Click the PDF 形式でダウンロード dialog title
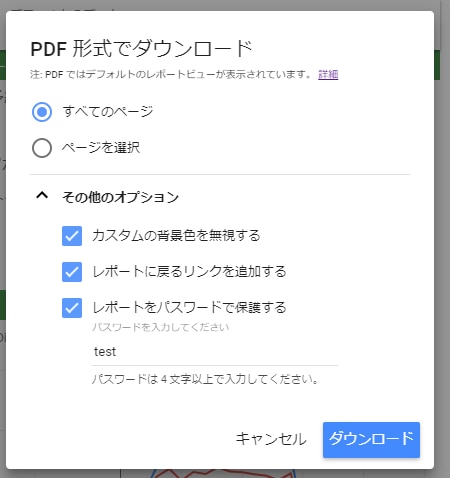The image size is (450, 478). click(x=142, y=49)
